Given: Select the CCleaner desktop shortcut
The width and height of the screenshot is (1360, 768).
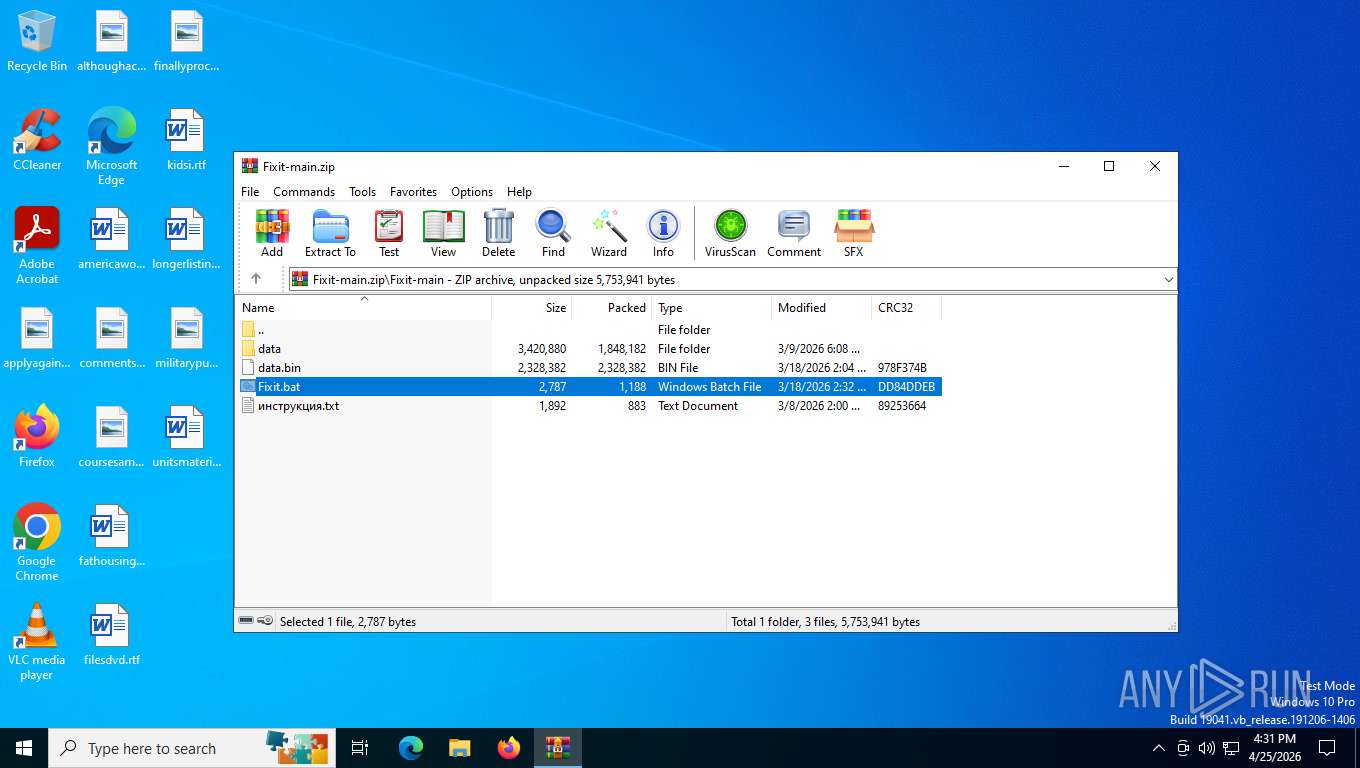Looking at the screenshot, I should click(x=37, y=140).
